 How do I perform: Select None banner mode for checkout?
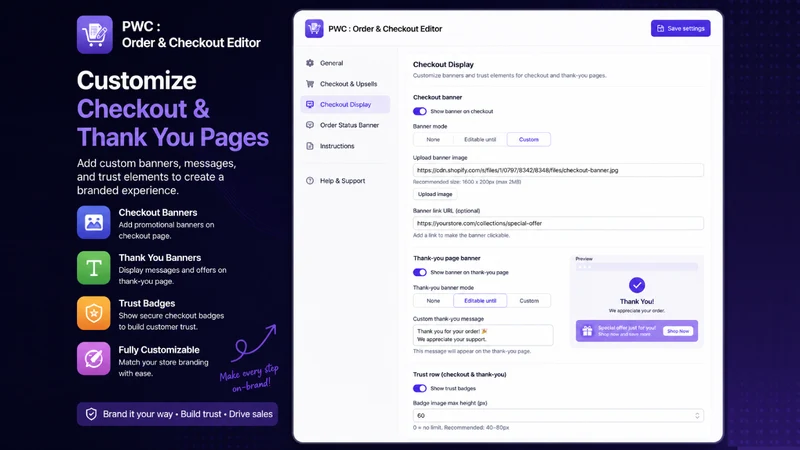click(433, 139)
